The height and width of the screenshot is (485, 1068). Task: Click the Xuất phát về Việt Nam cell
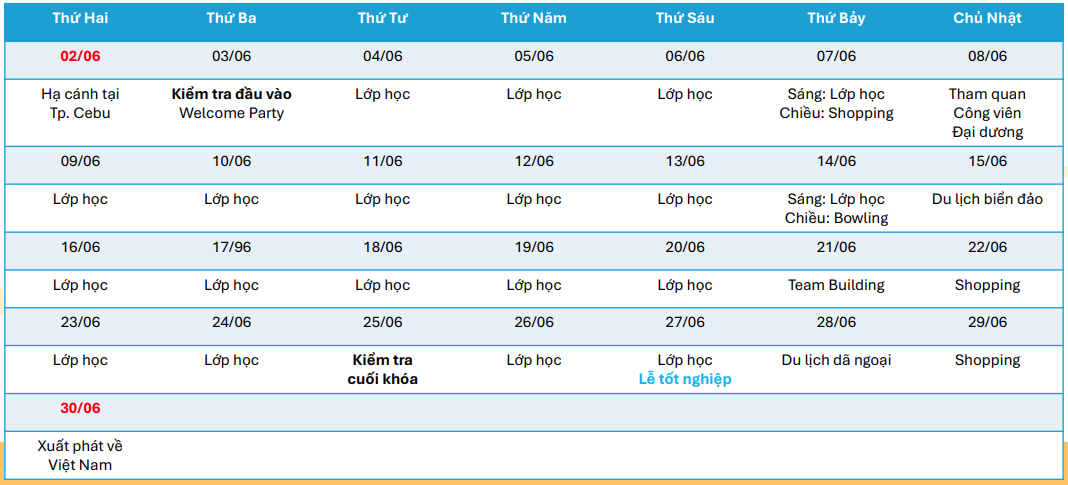pyautogui.click(x=80, y=455)
